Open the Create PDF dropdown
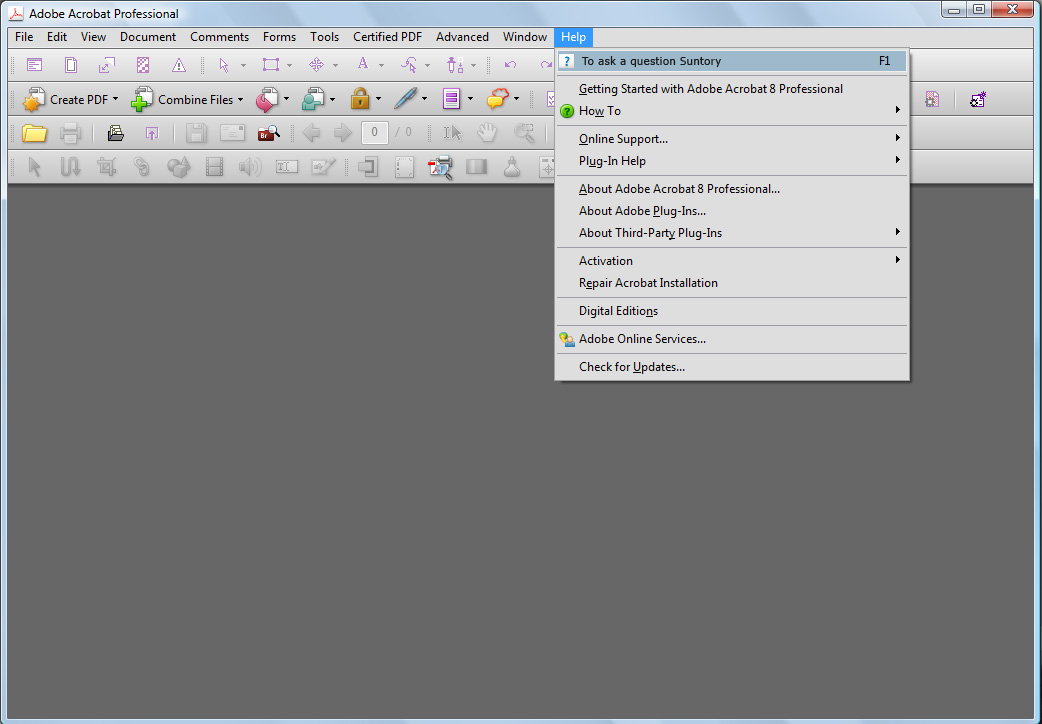1042x724 pixels. (70, 100)
